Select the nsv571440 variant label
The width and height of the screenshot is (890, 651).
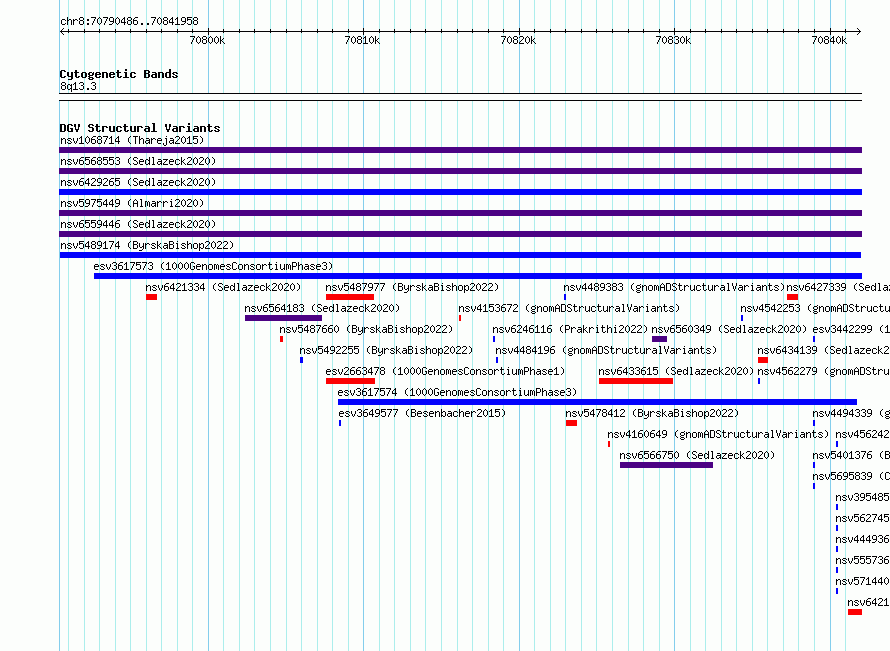coord(862,581)
